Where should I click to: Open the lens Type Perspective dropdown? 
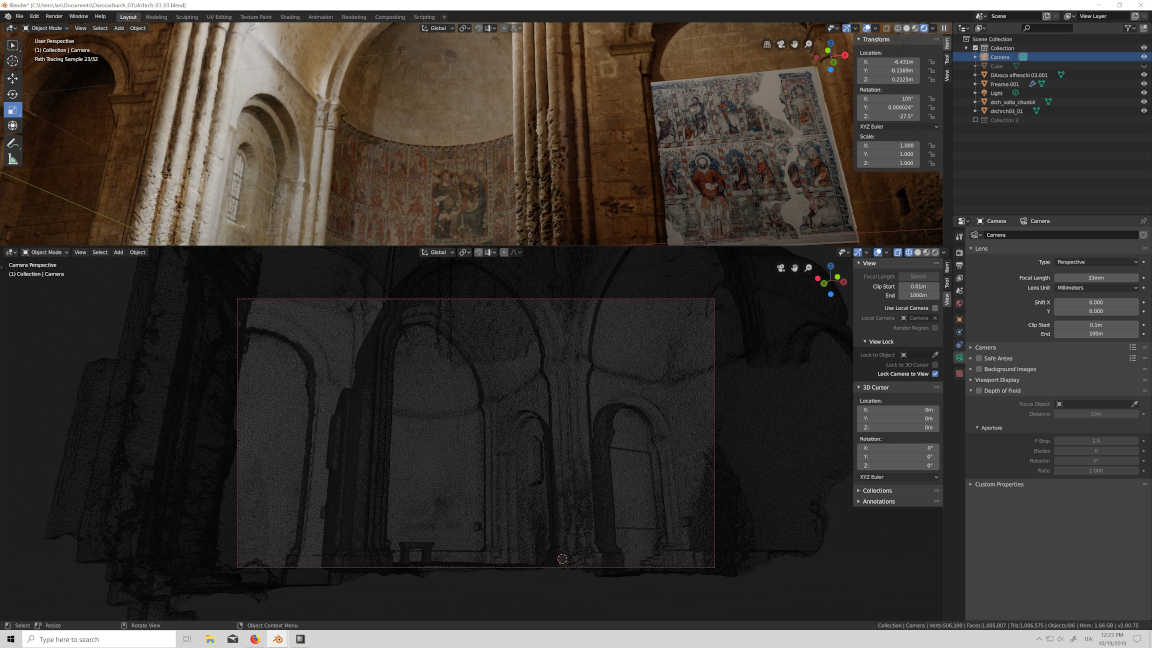pyautogui.click(x=1096, y=262)
